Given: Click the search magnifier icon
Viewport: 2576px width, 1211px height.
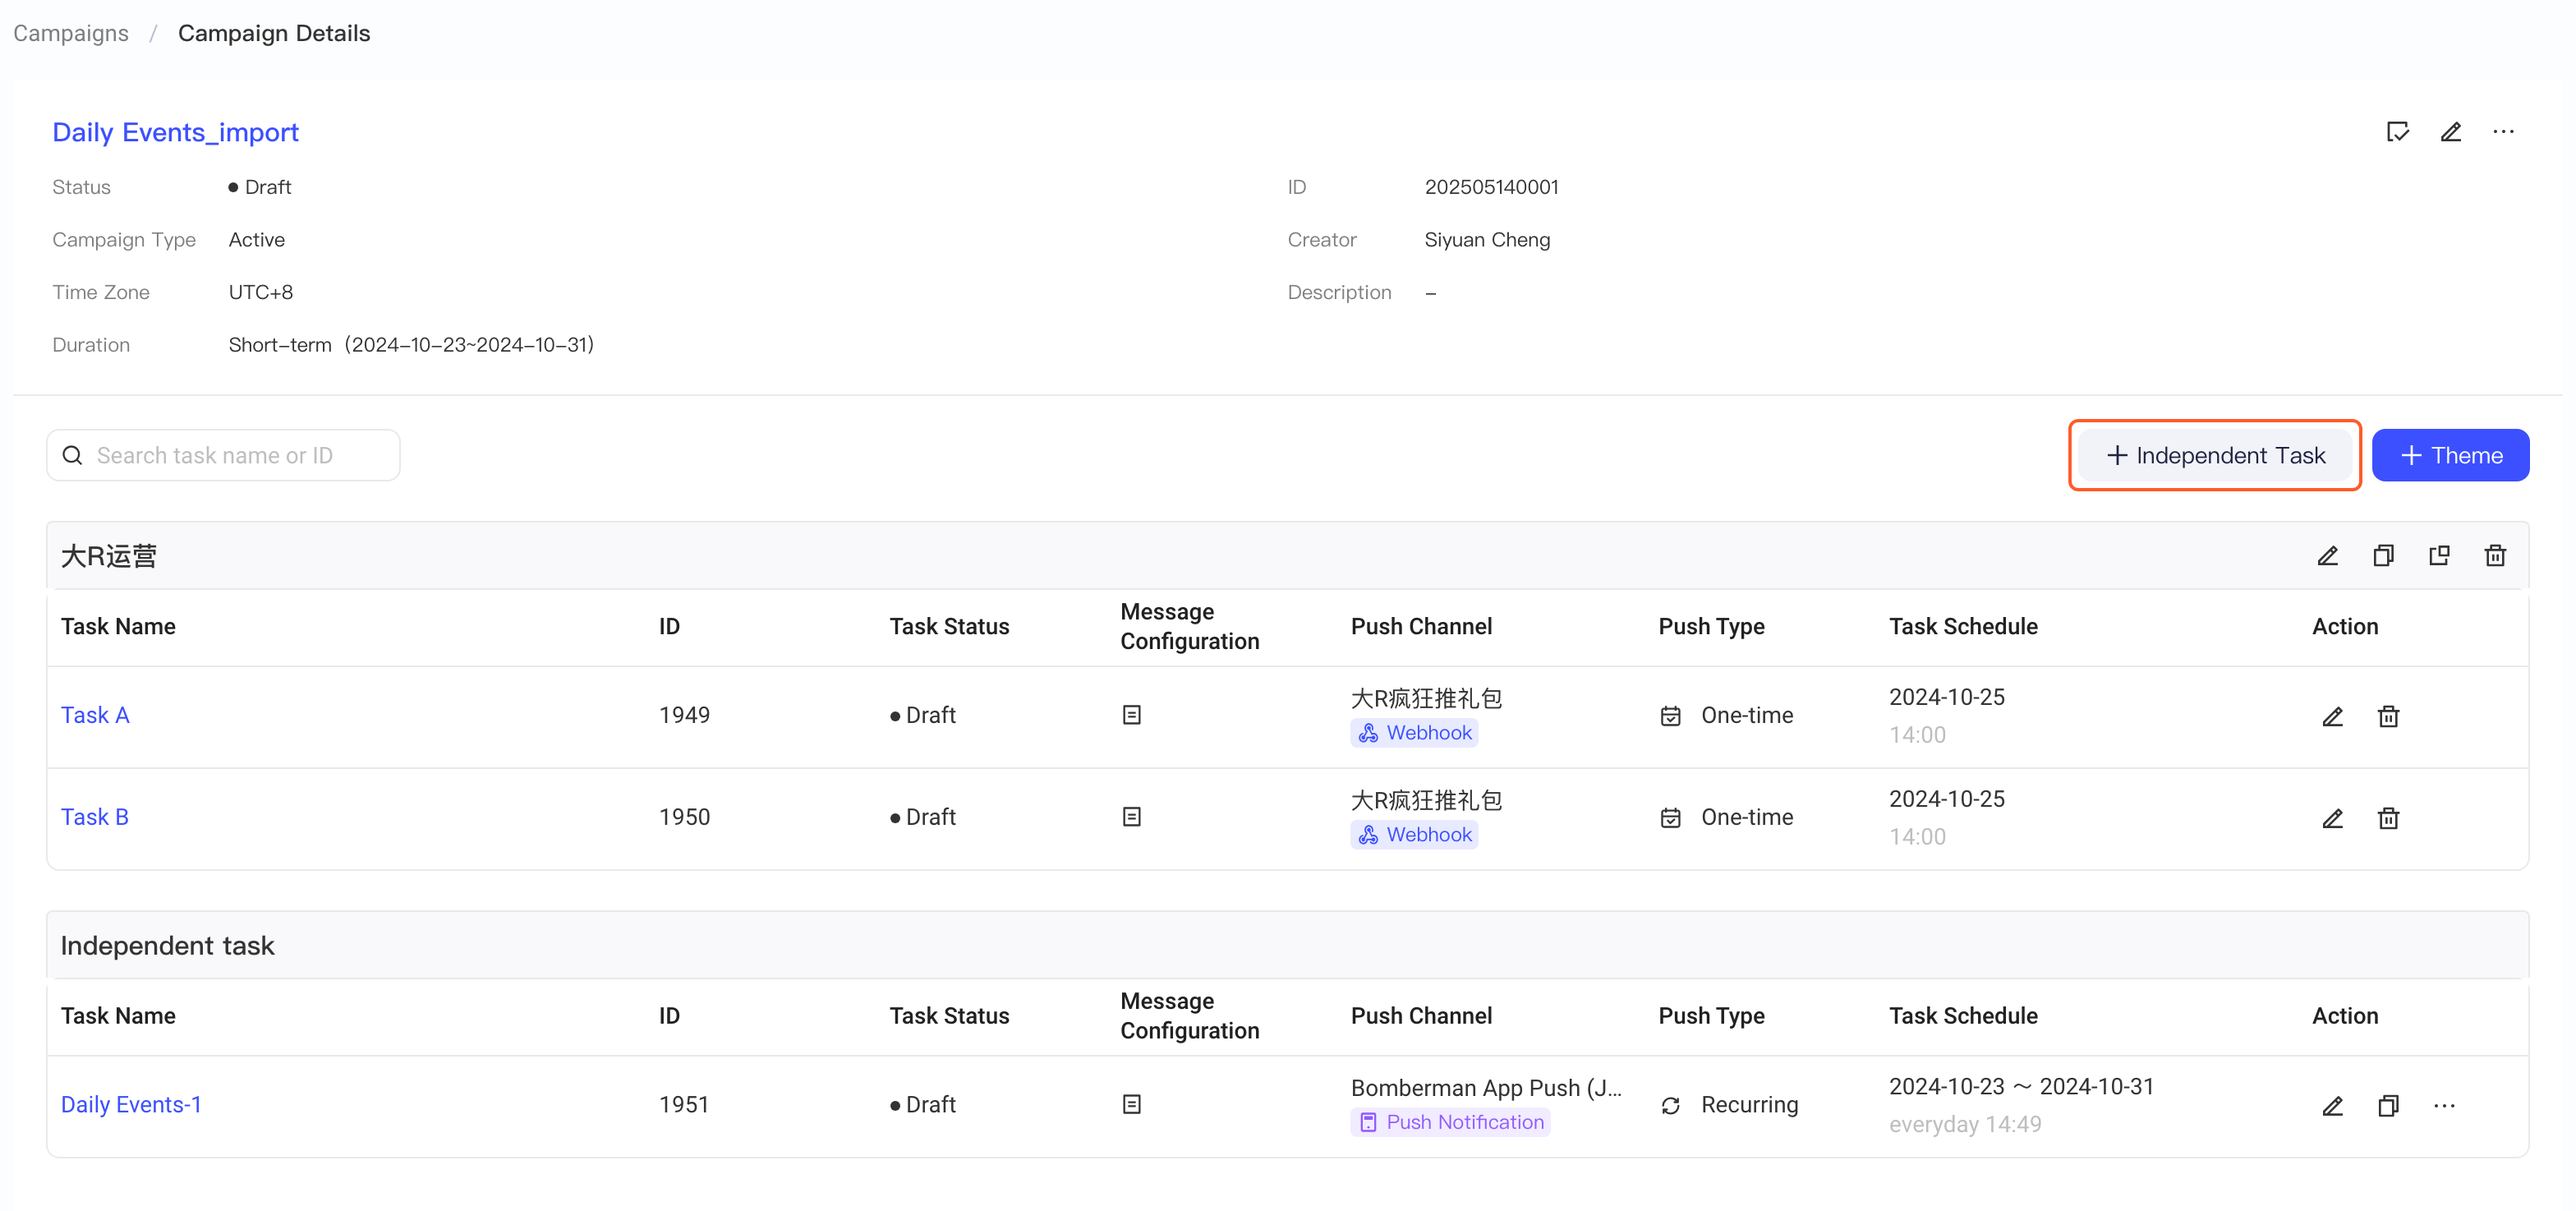Looking at the screenshot, I should click(72, 456).
